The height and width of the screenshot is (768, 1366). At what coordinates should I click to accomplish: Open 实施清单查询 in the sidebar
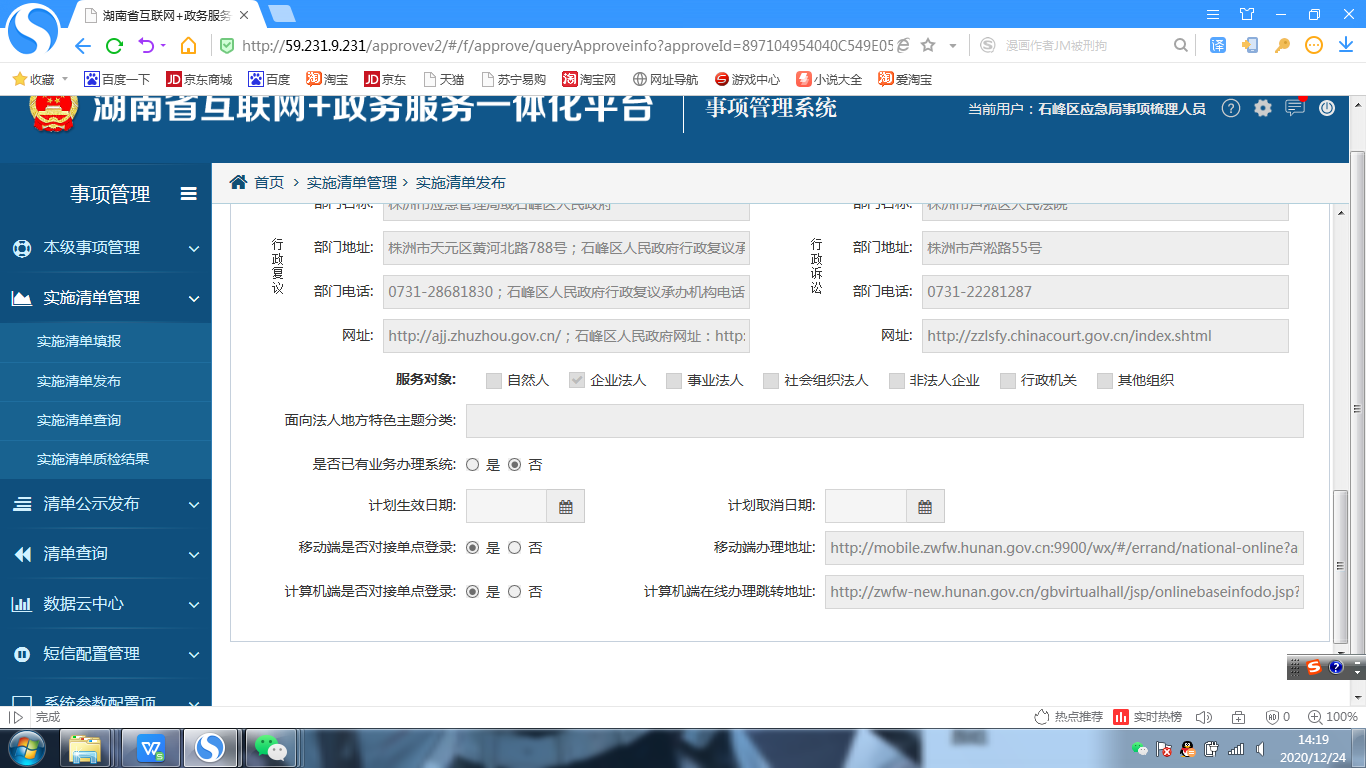79,420
